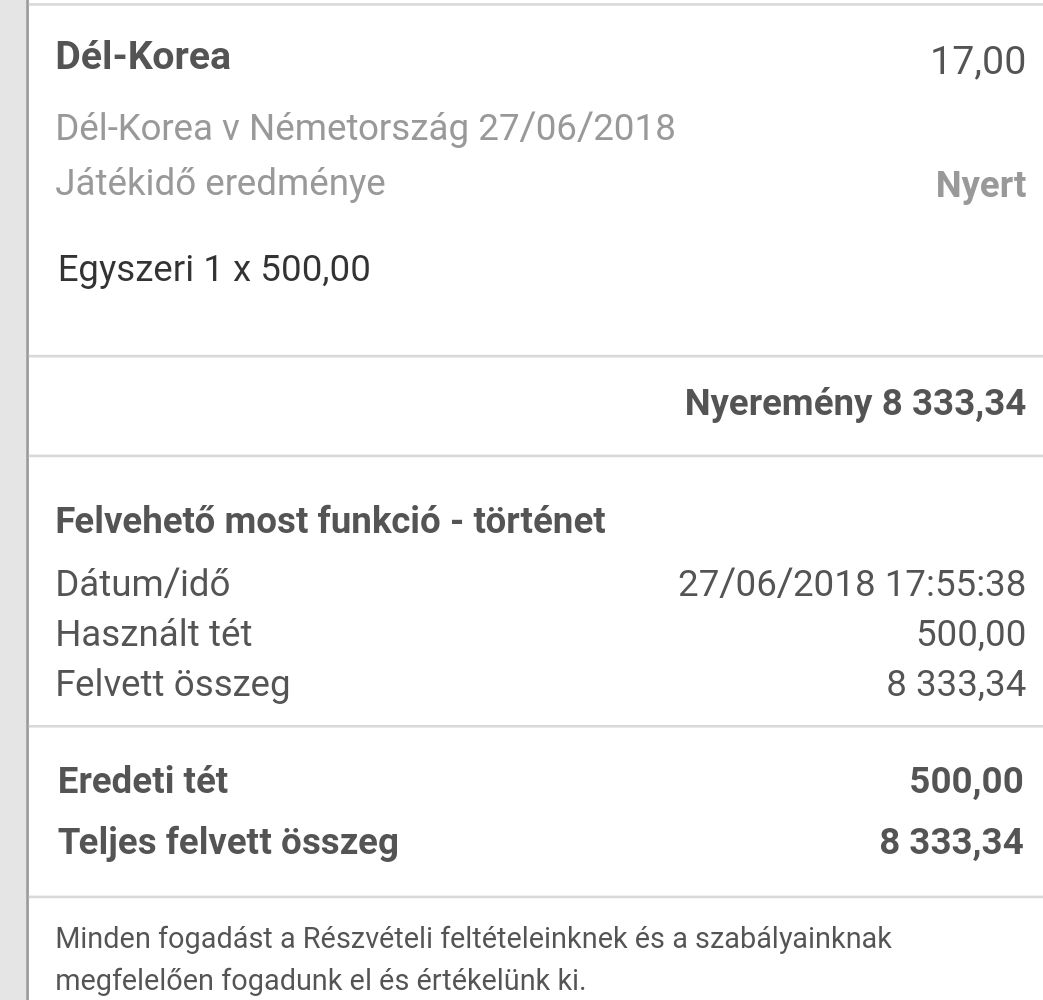Click the Dél-Korea selection title

[x=143, y=56]
